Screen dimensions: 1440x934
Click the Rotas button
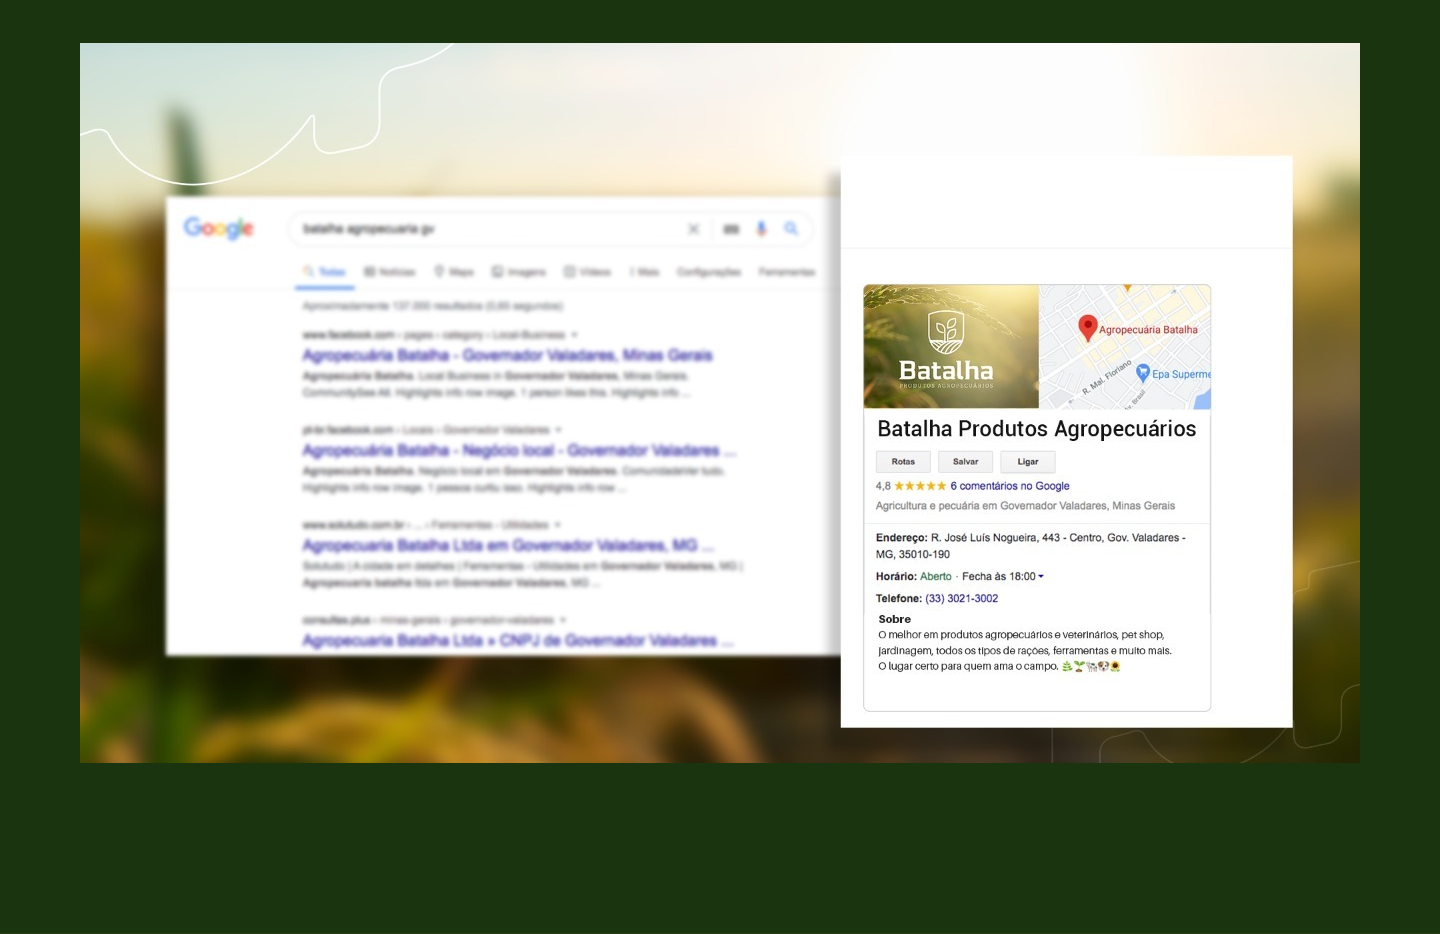coord(903,462)
